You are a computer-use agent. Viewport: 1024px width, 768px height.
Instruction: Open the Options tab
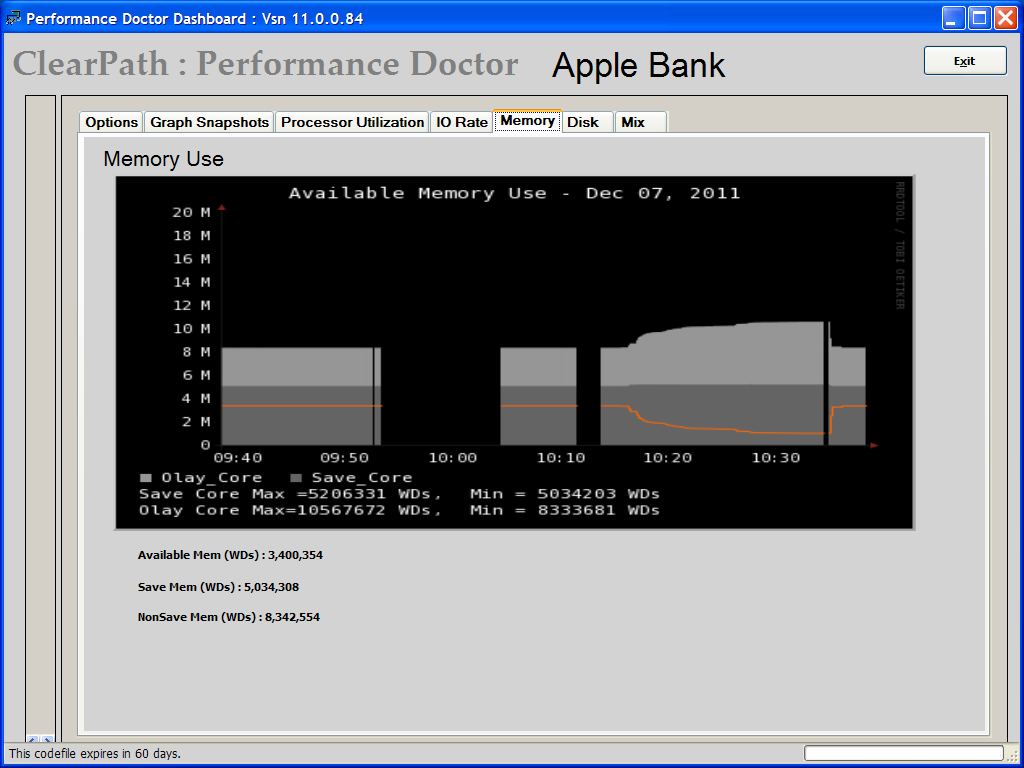tap(111, 122)
